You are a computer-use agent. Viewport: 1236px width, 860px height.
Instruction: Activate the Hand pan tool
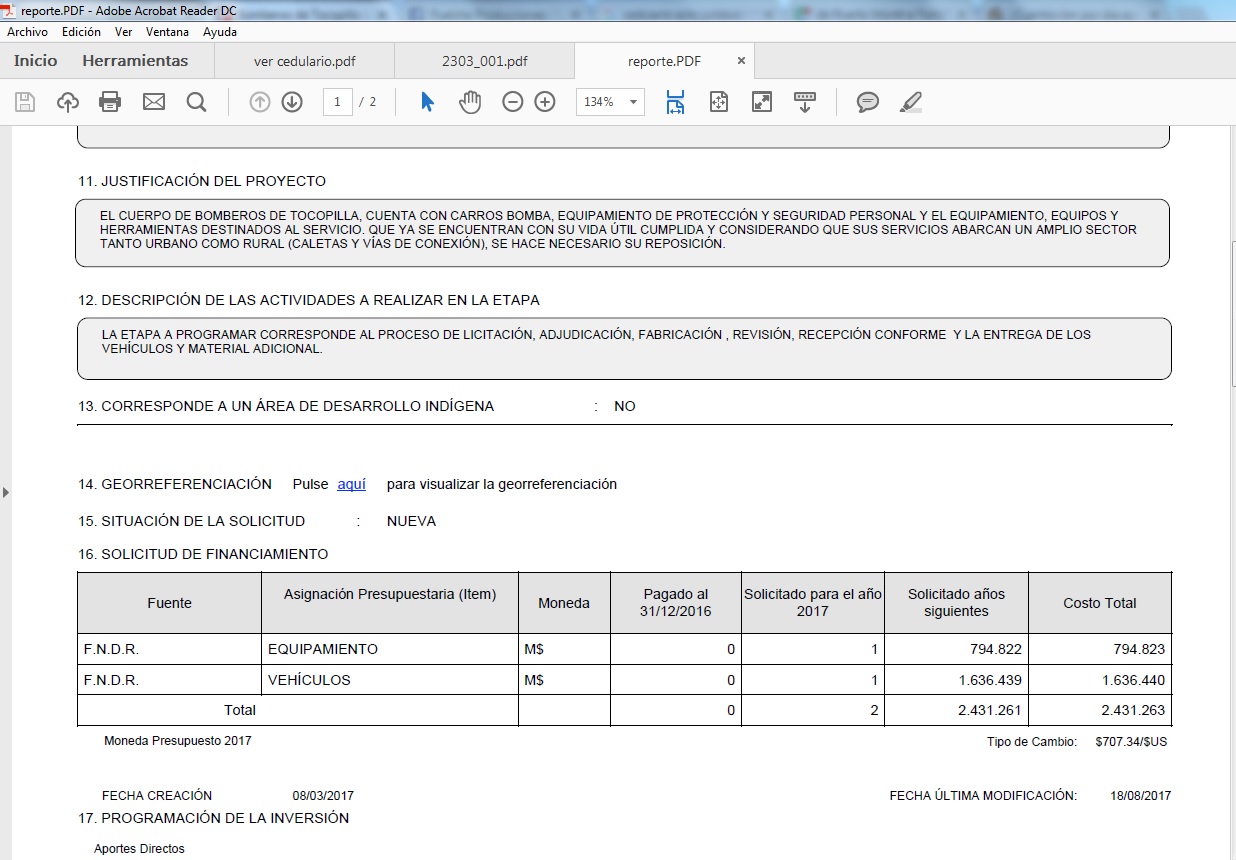pyautogui.click(x=470, y=102)
